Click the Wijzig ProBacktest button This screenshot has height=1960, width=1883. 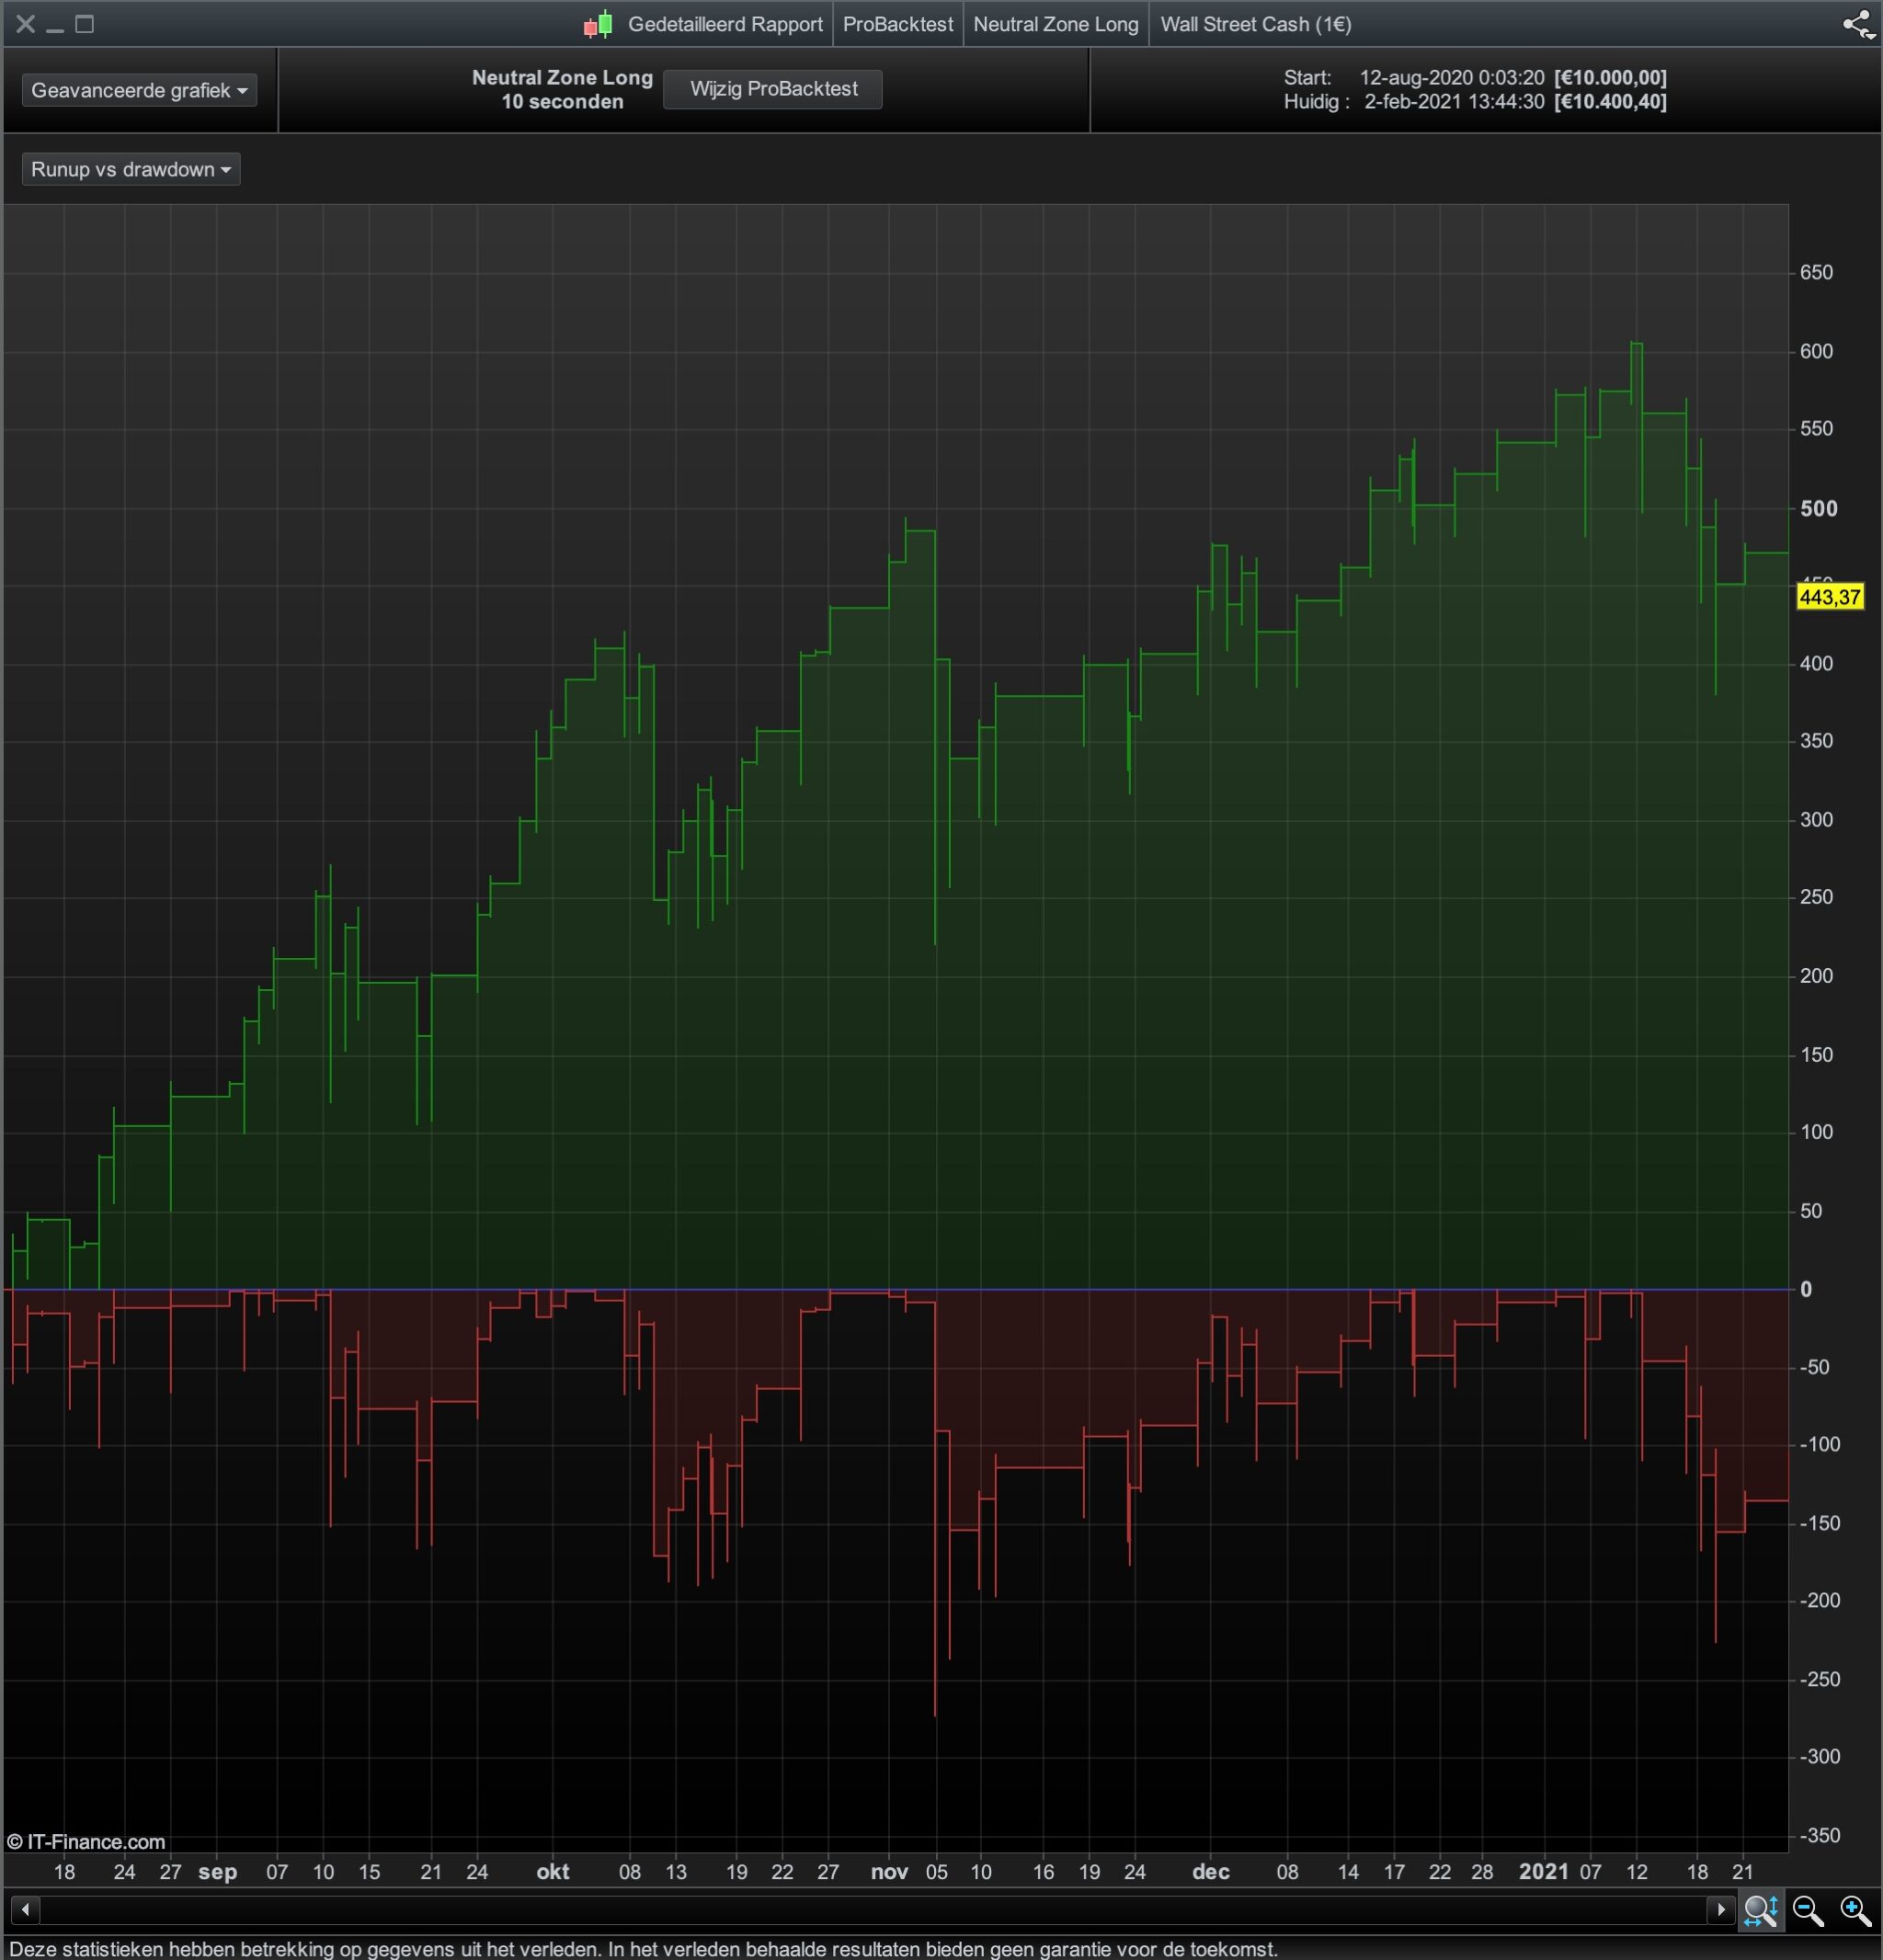point(773,89)
